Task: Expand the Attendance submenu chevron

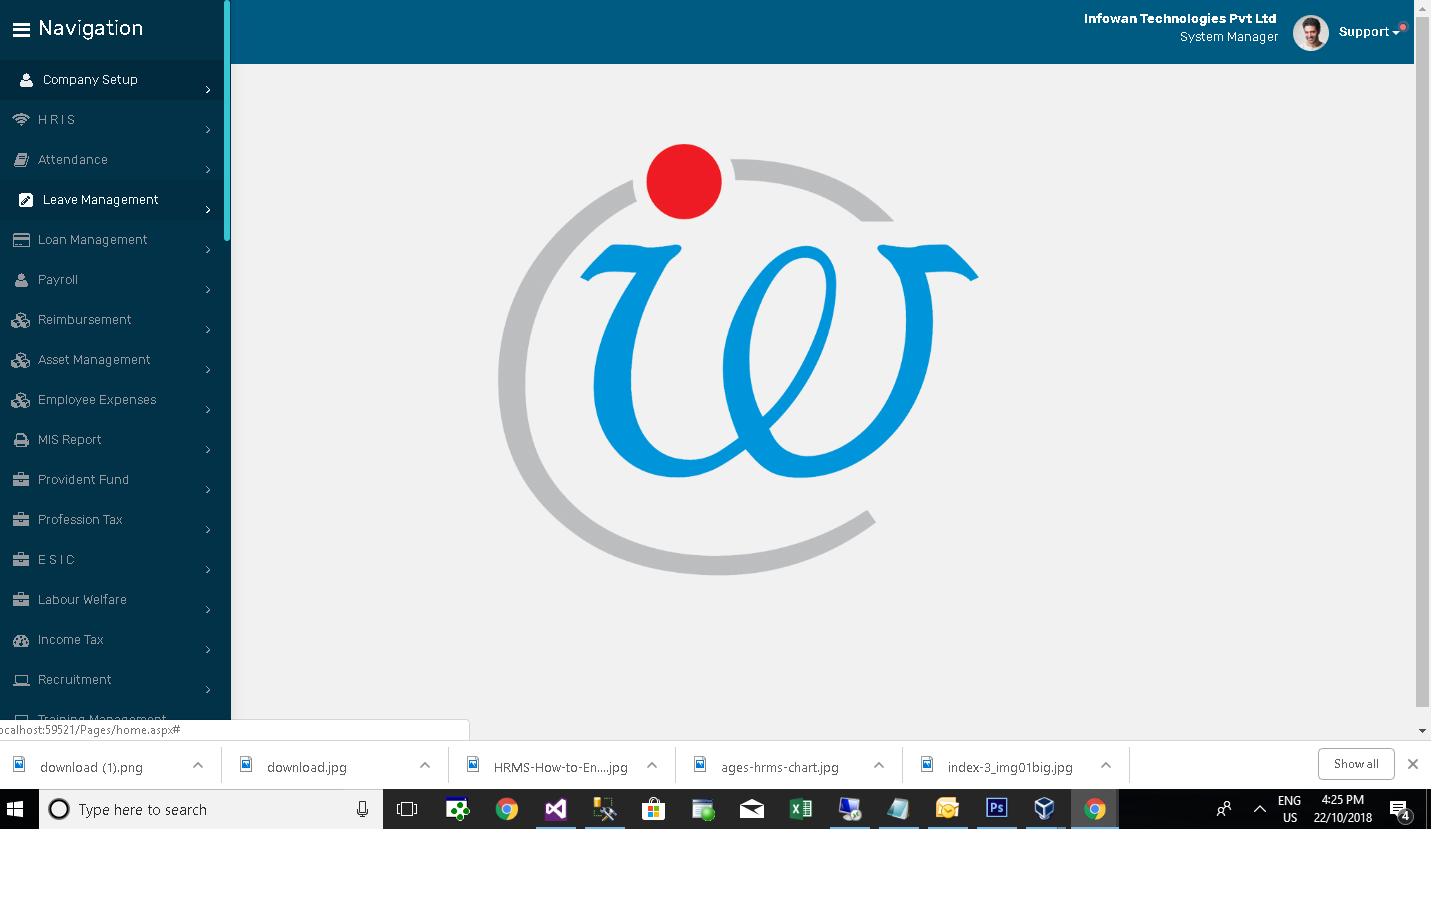Action: pyautogui.click(x=208, y=170)
